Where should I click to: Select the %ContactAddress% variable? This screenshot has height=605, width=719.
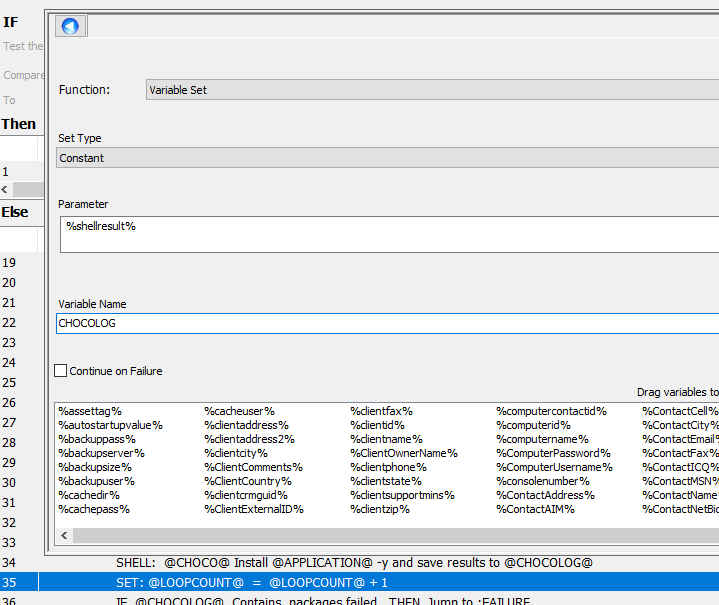[545, 495]
